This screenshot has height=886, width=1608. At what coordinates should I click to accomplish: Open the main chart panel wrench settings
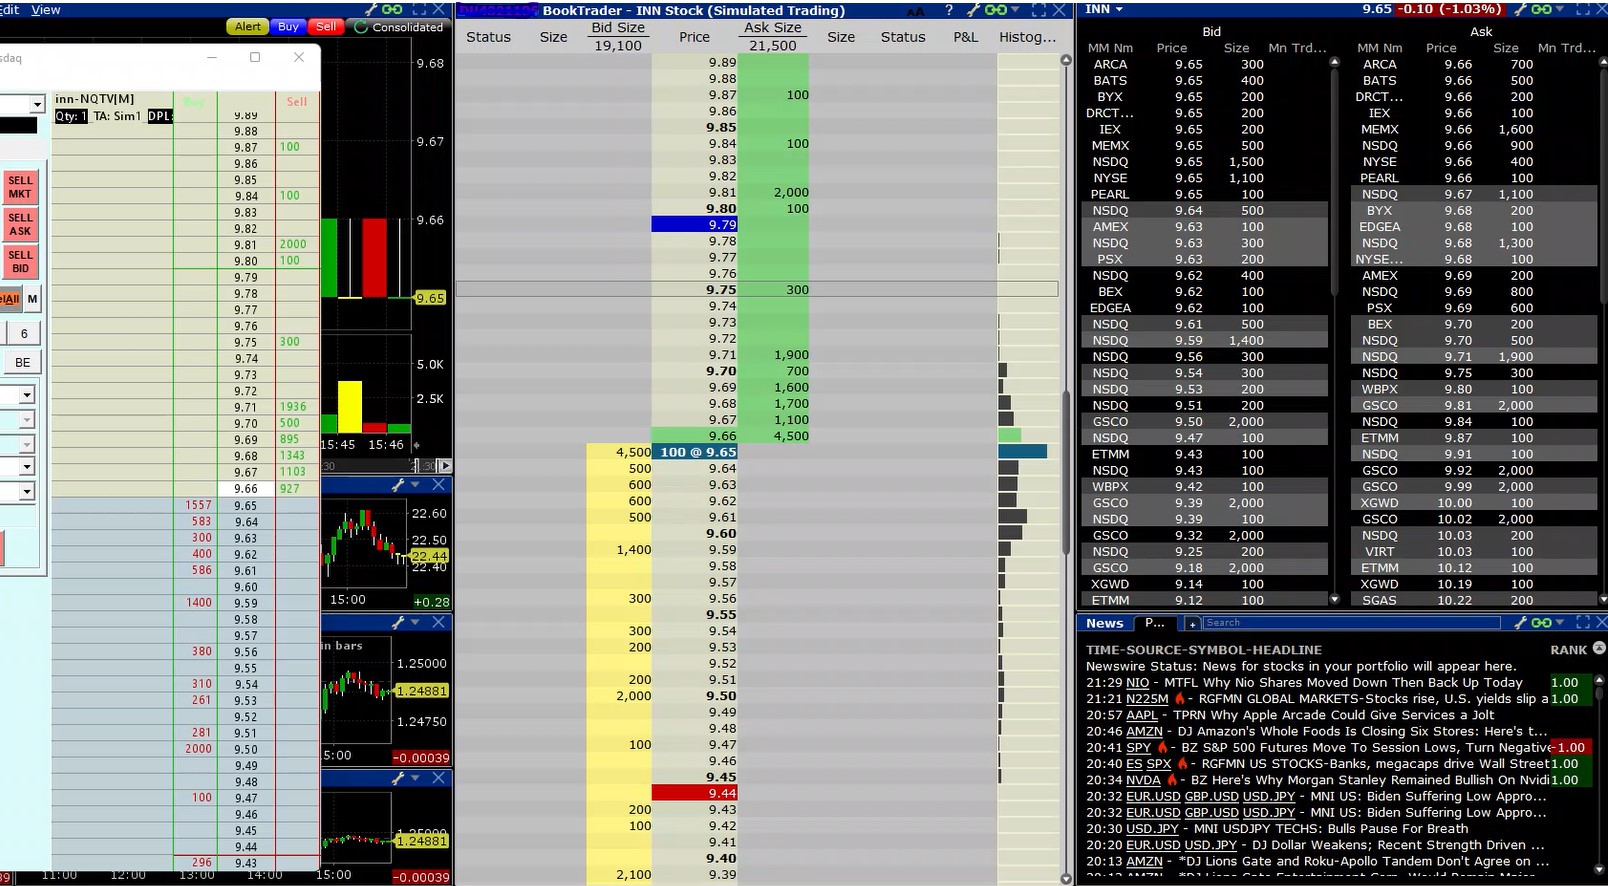371,9
